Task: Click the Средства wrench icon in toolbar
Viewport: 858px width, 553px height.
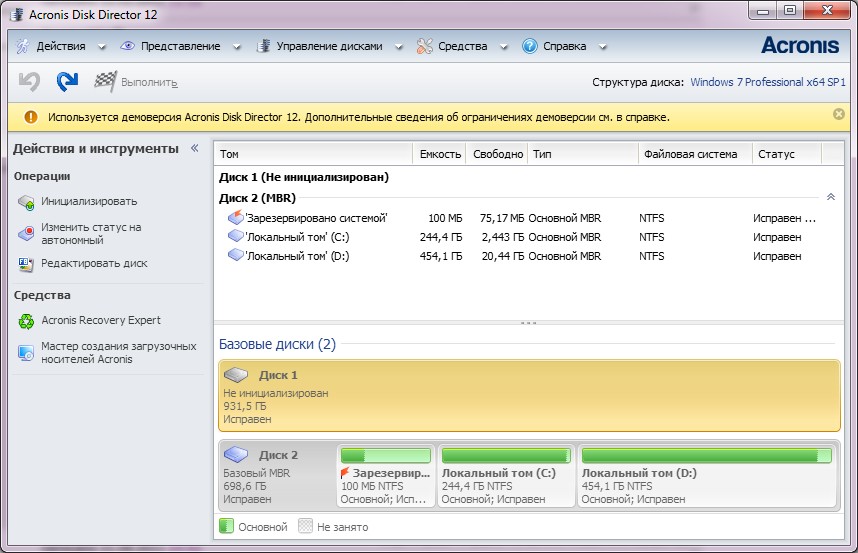Action: [424, 46]
